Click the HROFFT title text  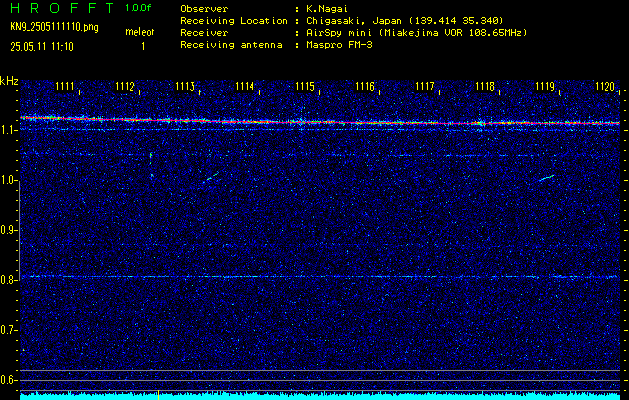tap(63, 8)
